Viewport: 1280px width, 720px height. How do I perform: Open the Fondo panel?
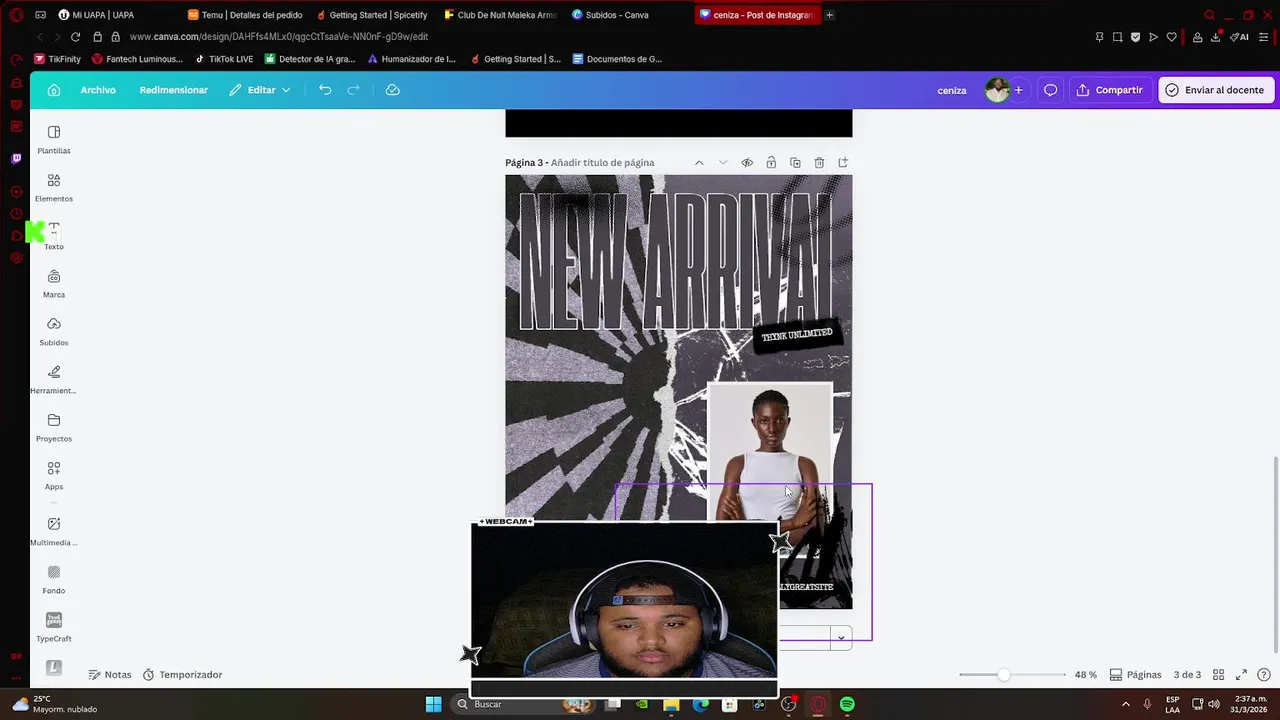(x=54, y=580)
